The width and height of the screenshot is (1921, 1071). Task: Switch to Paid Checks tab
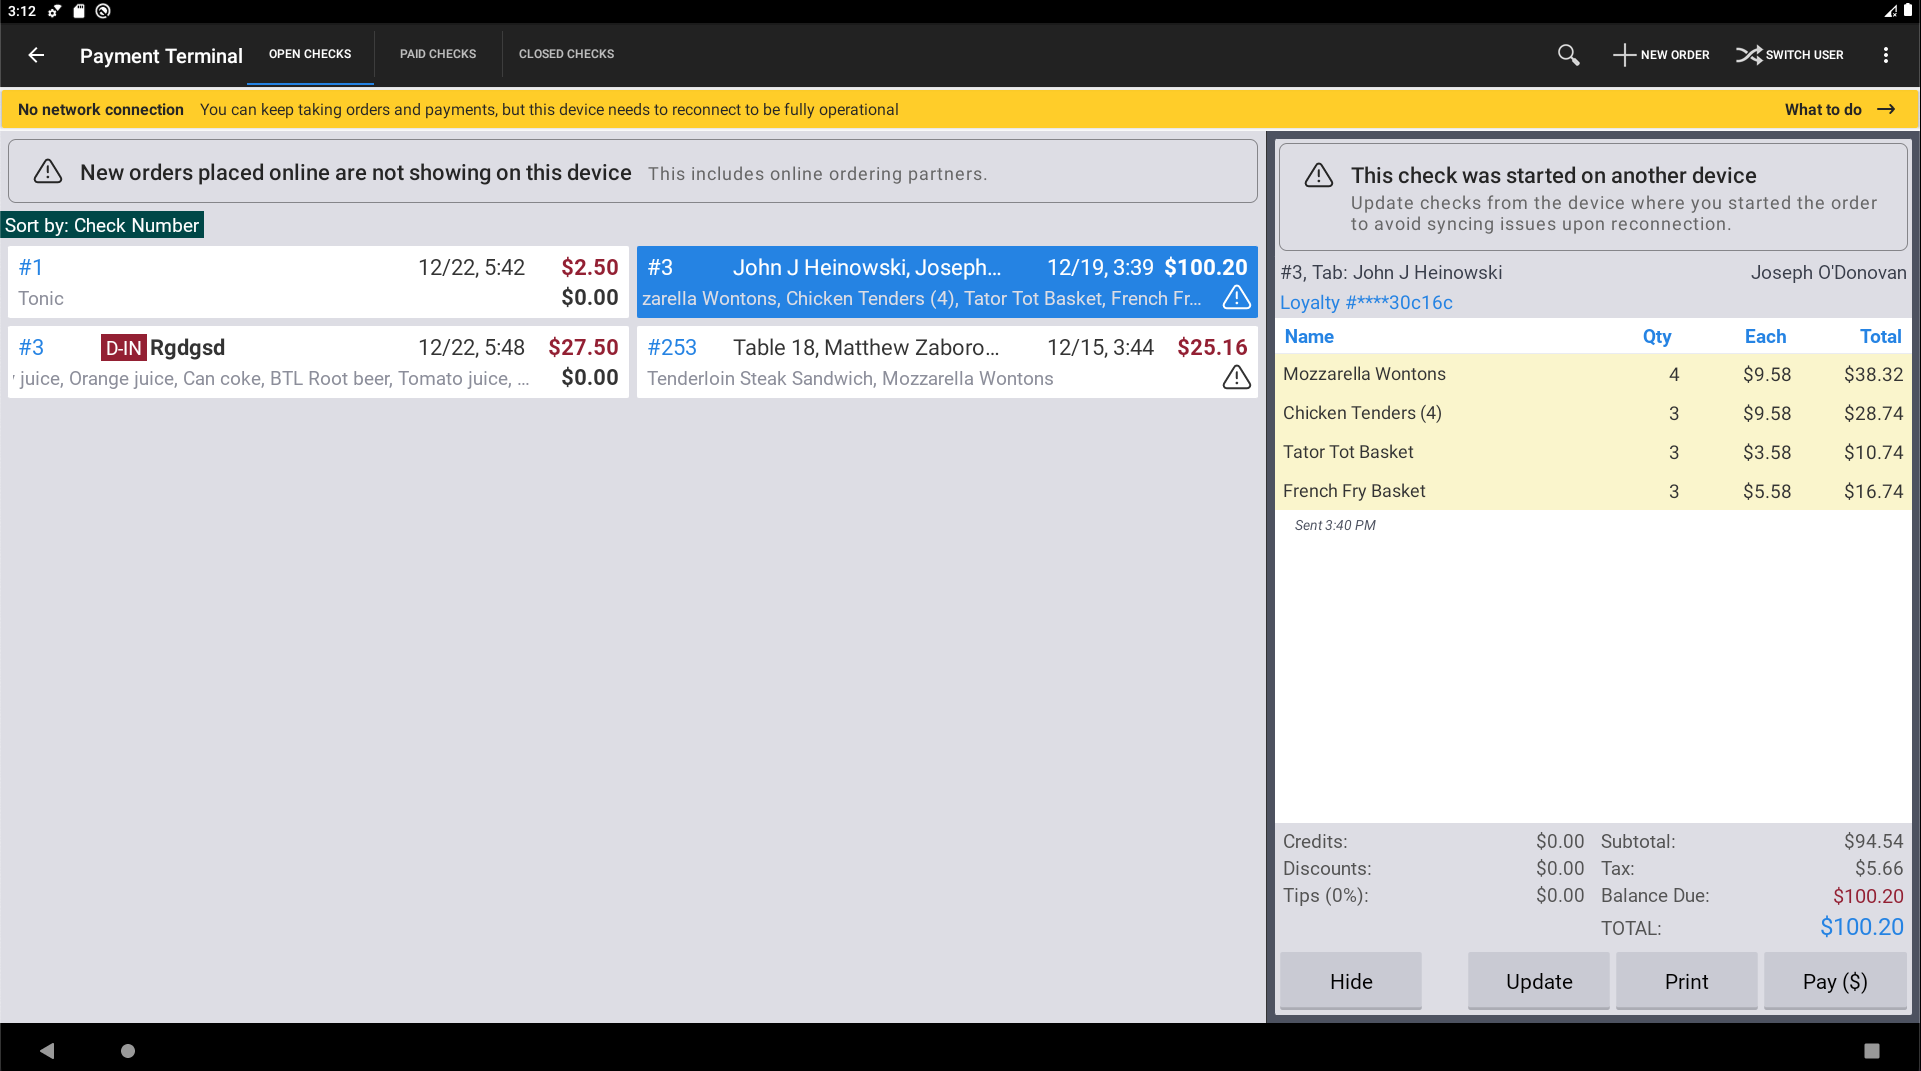438,54
